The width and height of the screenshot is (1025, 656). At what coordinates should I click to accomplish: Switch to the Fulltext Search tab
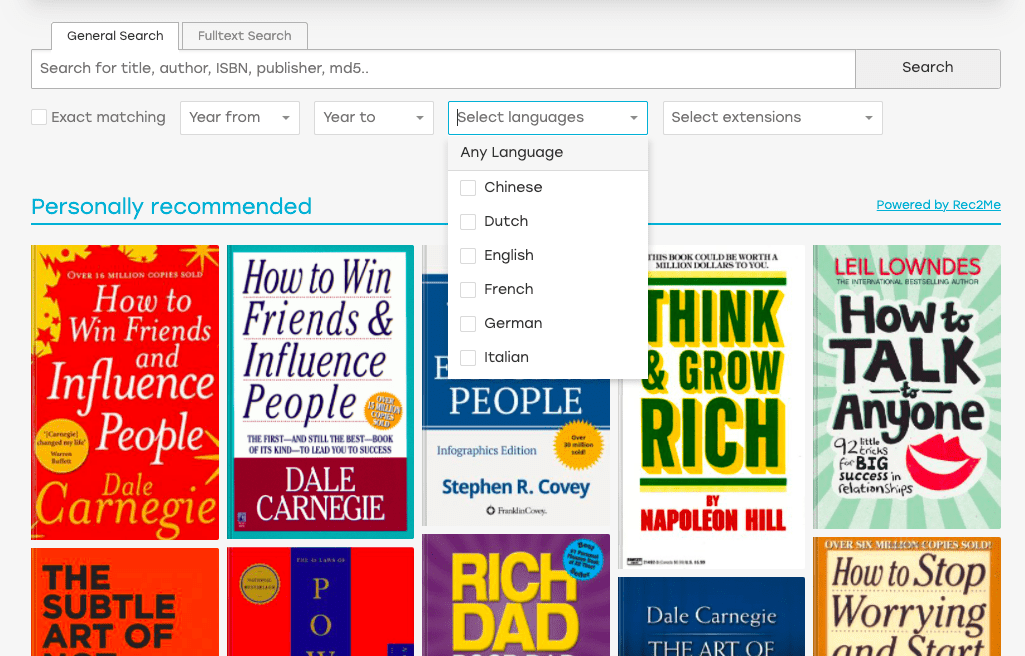pos(244,36)
